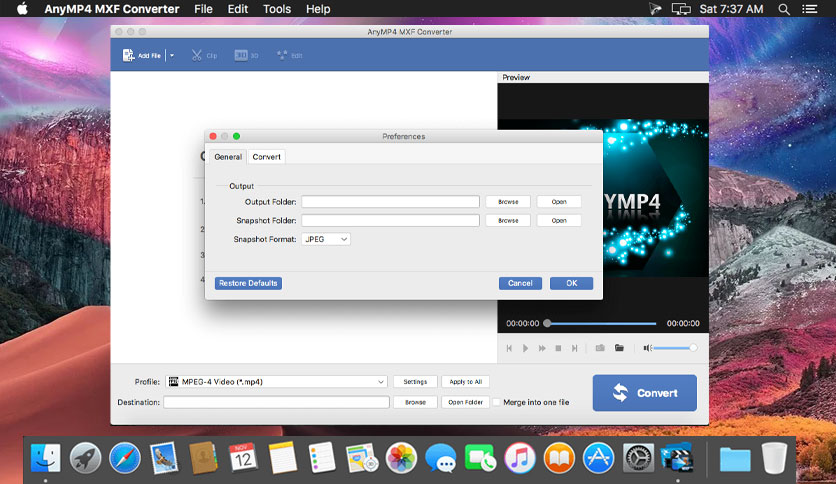Open Spotlight search in menu bar

point(784,9)
